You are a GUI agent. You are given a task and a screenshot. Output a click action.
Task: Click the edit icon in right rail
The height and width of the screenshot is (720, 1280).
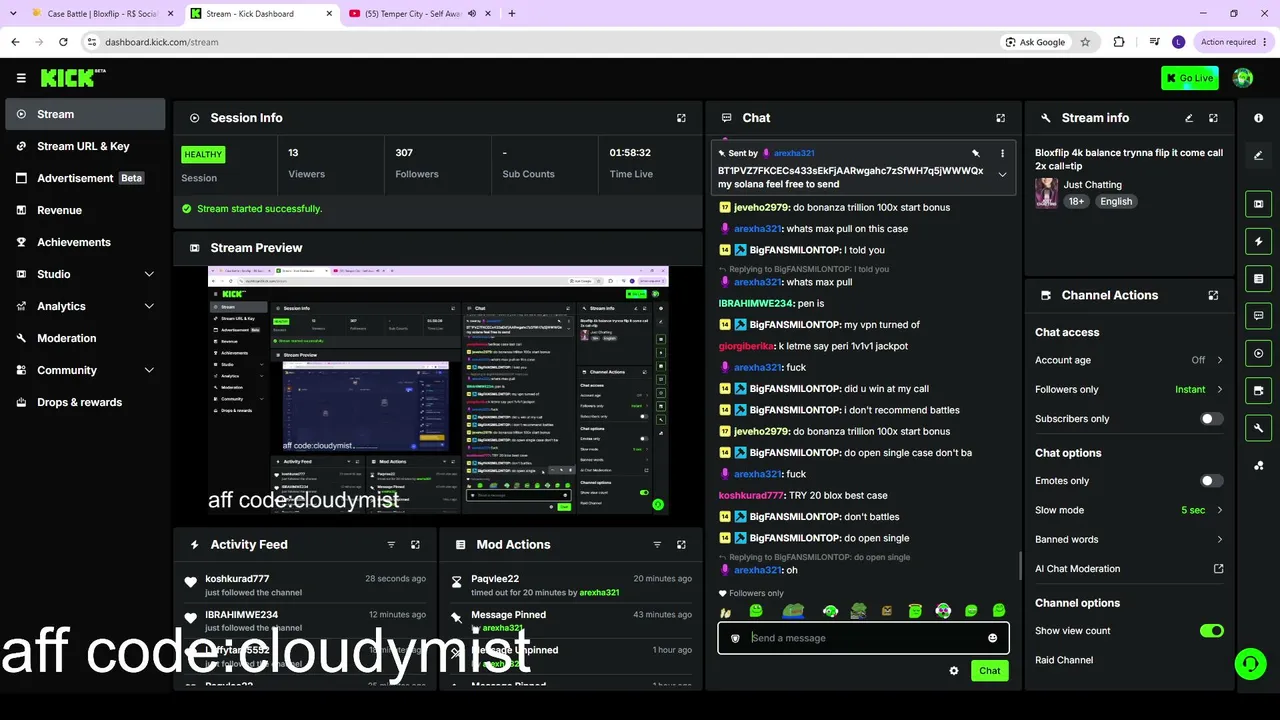point(1258,155)
